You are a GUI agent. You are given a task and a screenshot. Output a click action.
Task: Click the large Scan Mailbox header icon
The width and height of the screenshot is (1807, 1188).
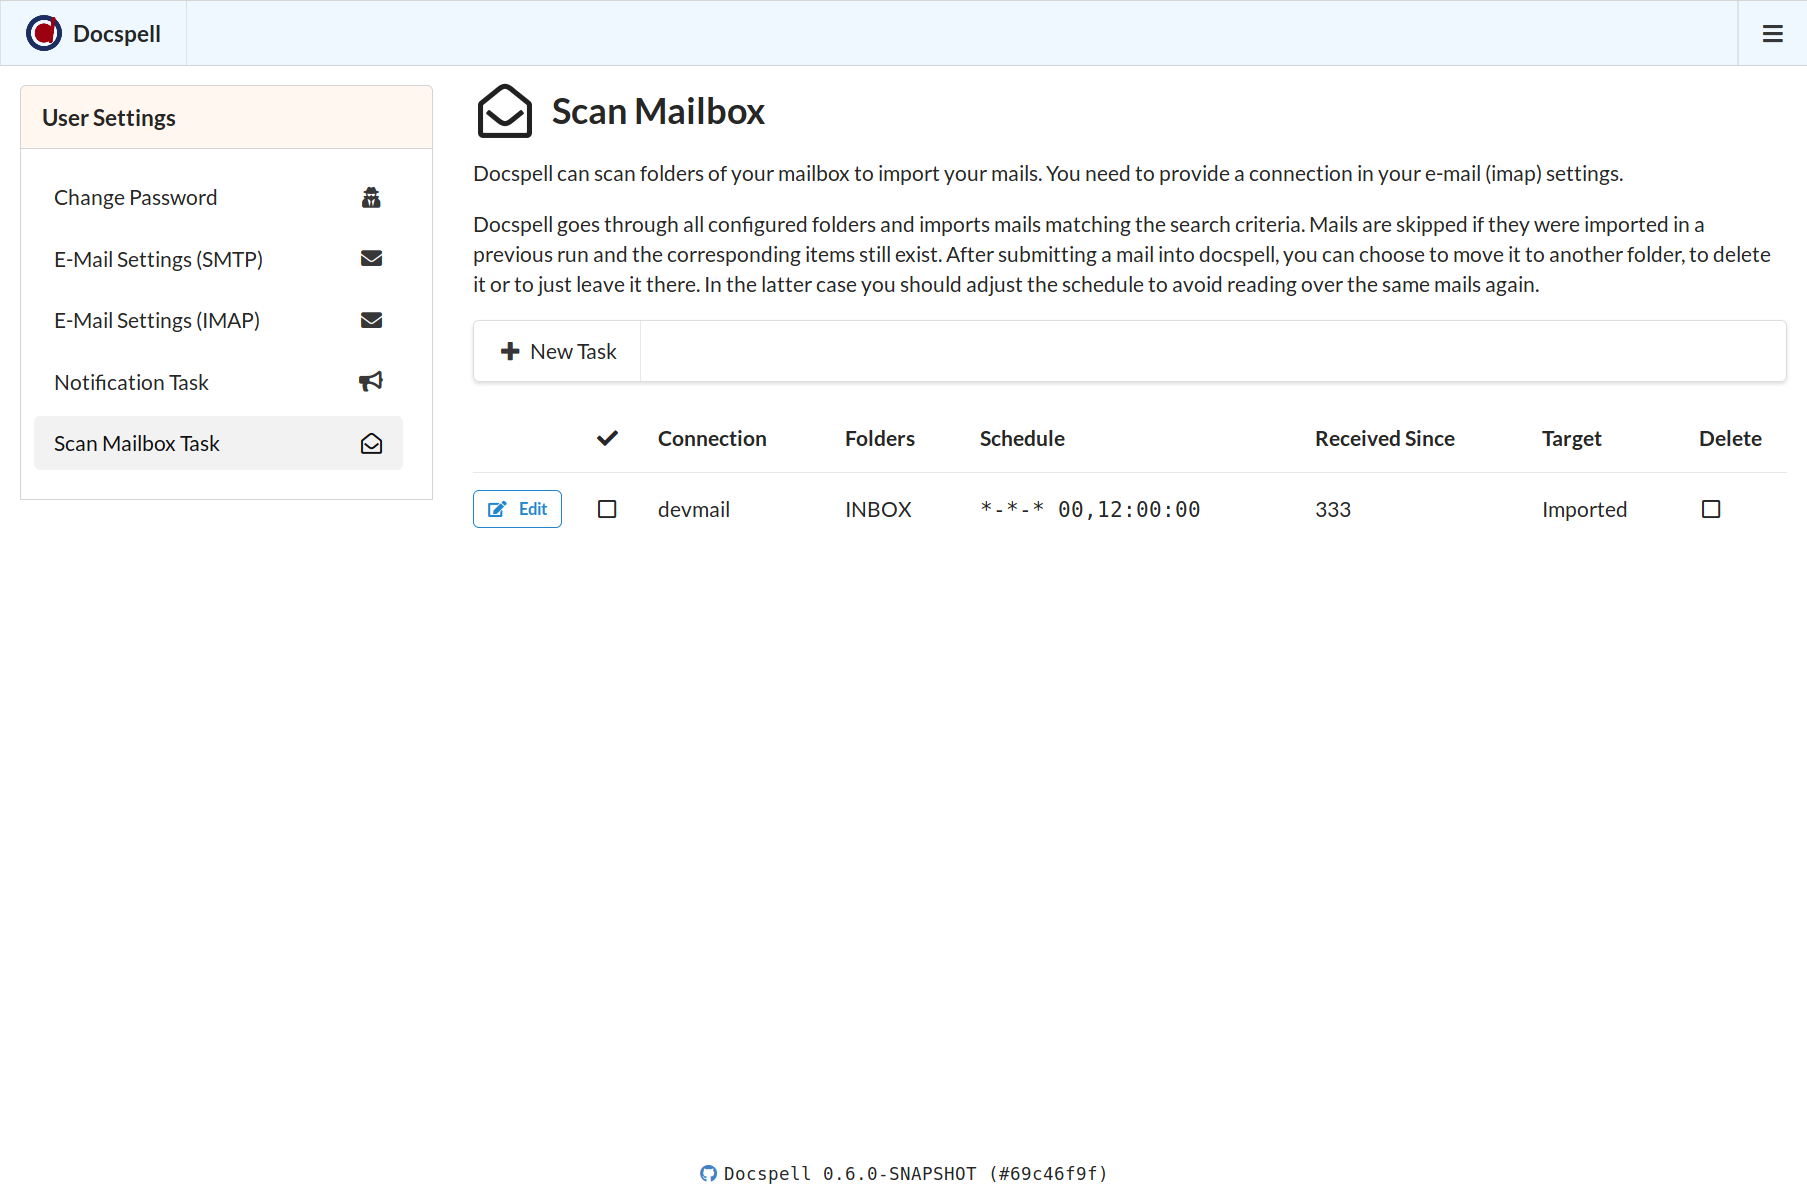click(504, 111)
